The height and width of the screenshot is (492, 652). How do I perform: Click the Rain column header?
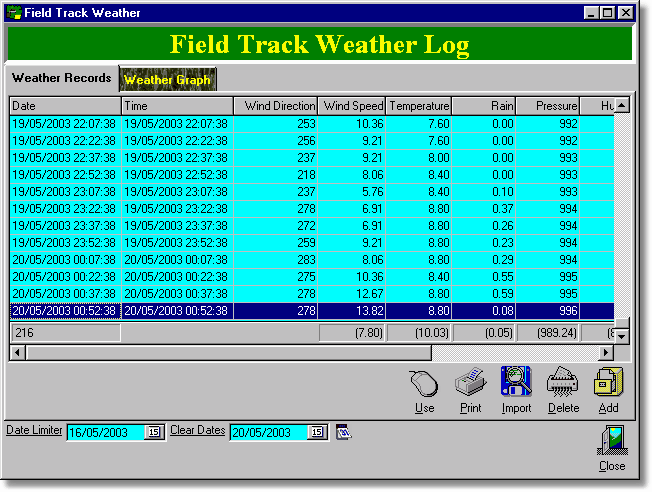coord(484,106)
